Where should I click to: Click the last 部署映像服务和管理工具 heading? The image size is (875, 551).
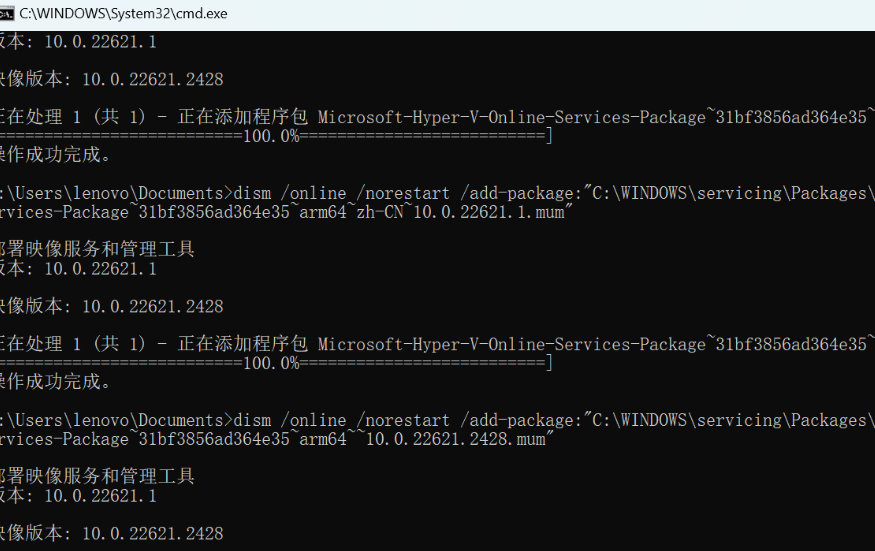(x=97, y=476)
